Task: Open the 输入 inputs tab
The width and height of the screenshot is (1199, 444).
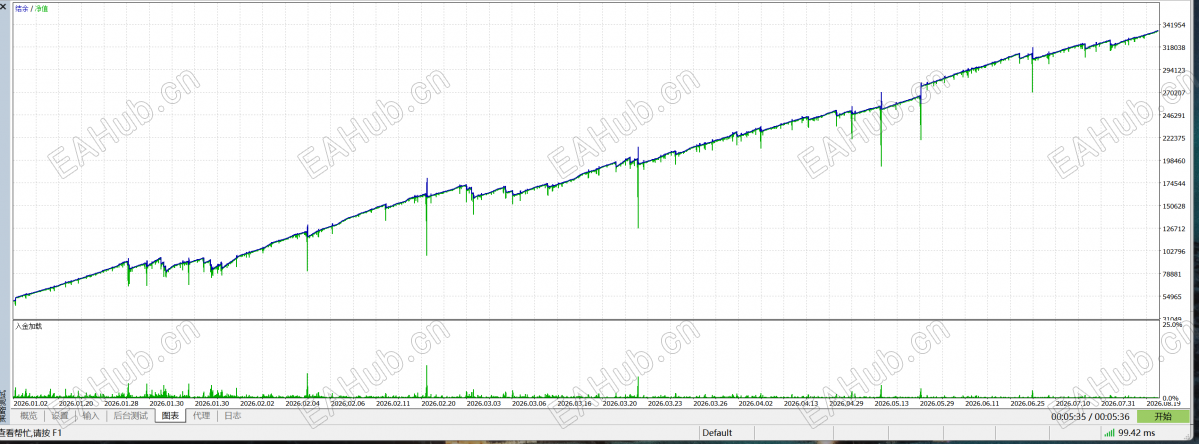Action: coord(91,416)
